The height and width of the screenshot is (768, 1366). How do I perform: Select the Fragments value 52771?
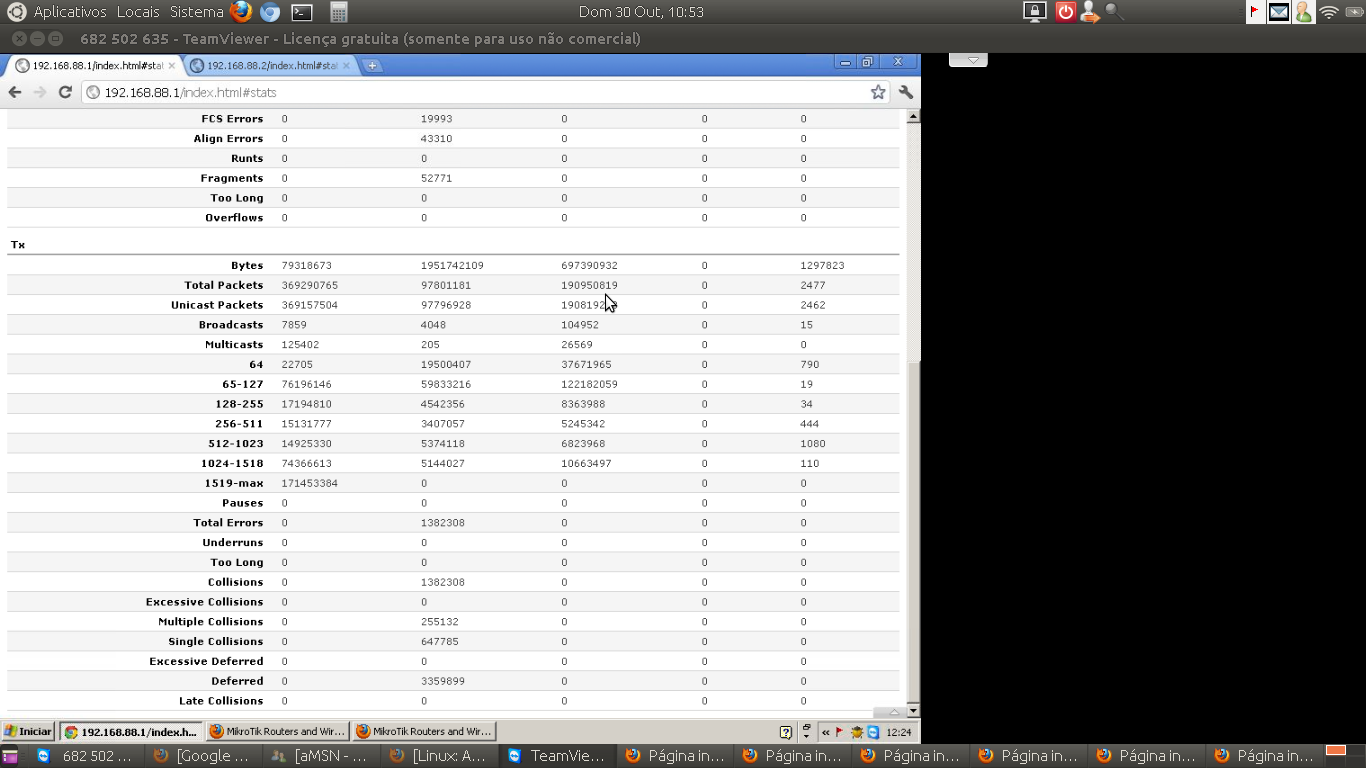[x=437, y=178]
